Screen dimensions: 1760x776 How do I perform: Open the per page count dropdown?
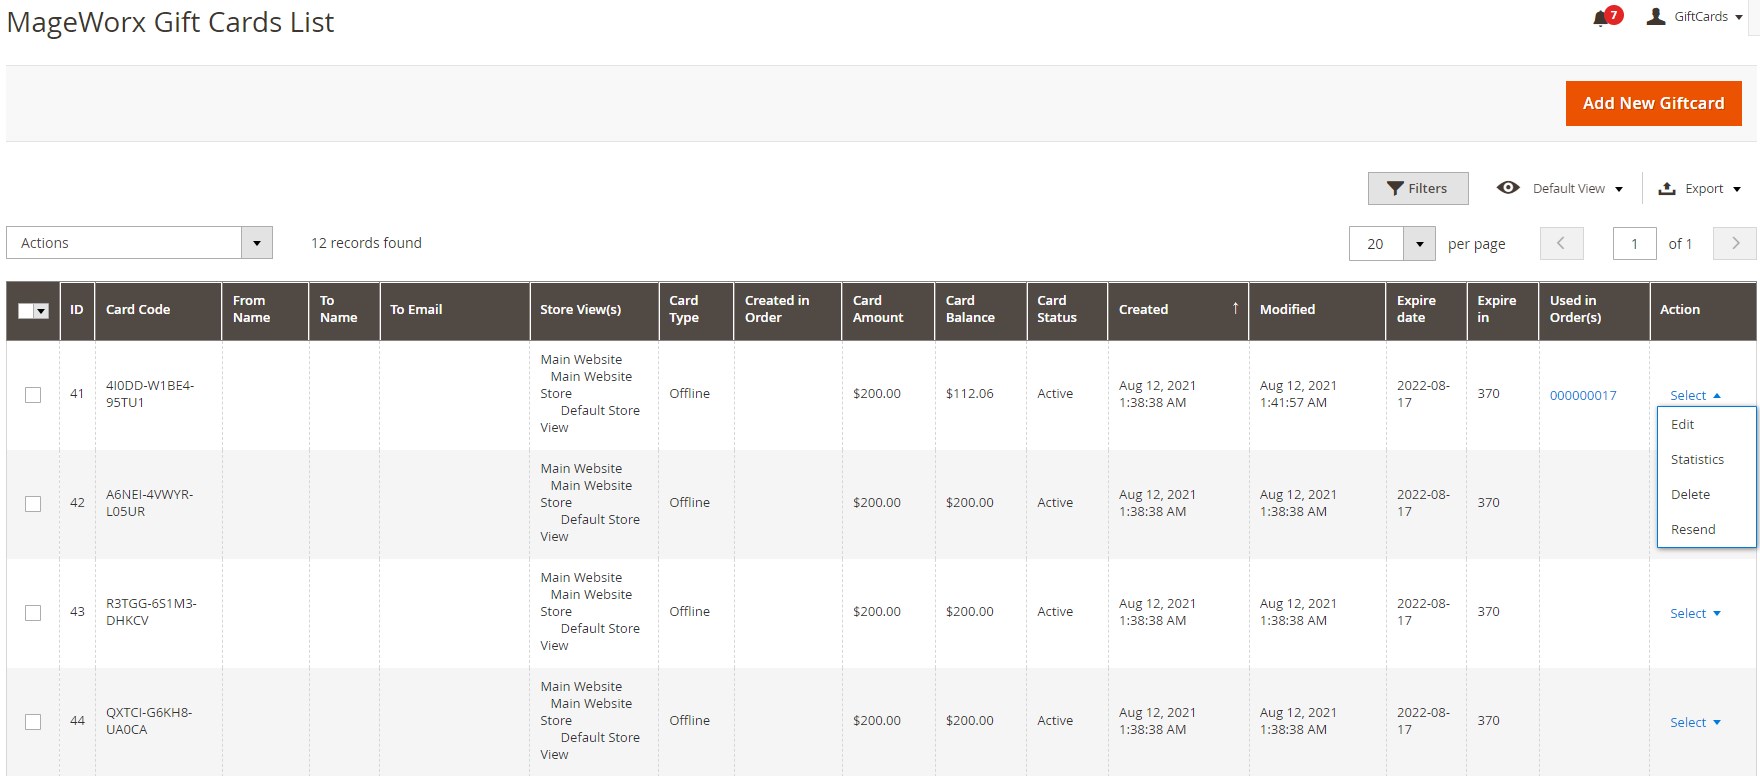pos(1418,244)
